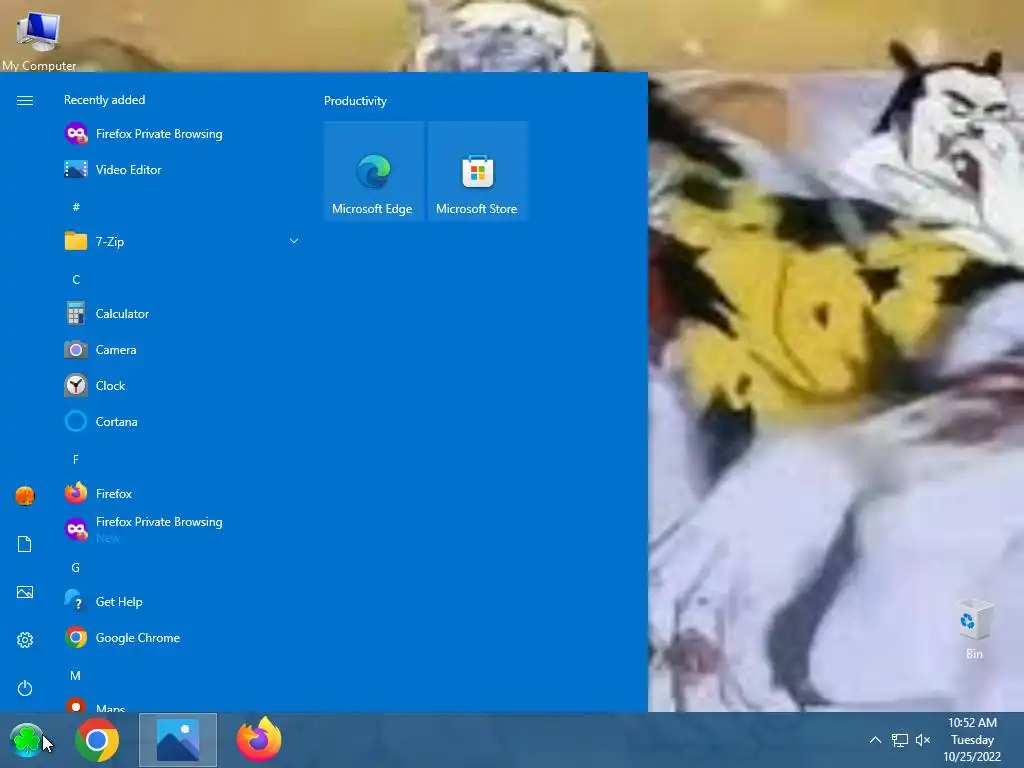Viewport: 1024px width, 768px height.
Task: Open the Pictures sidebar icon
Action: tap(25, 592)
